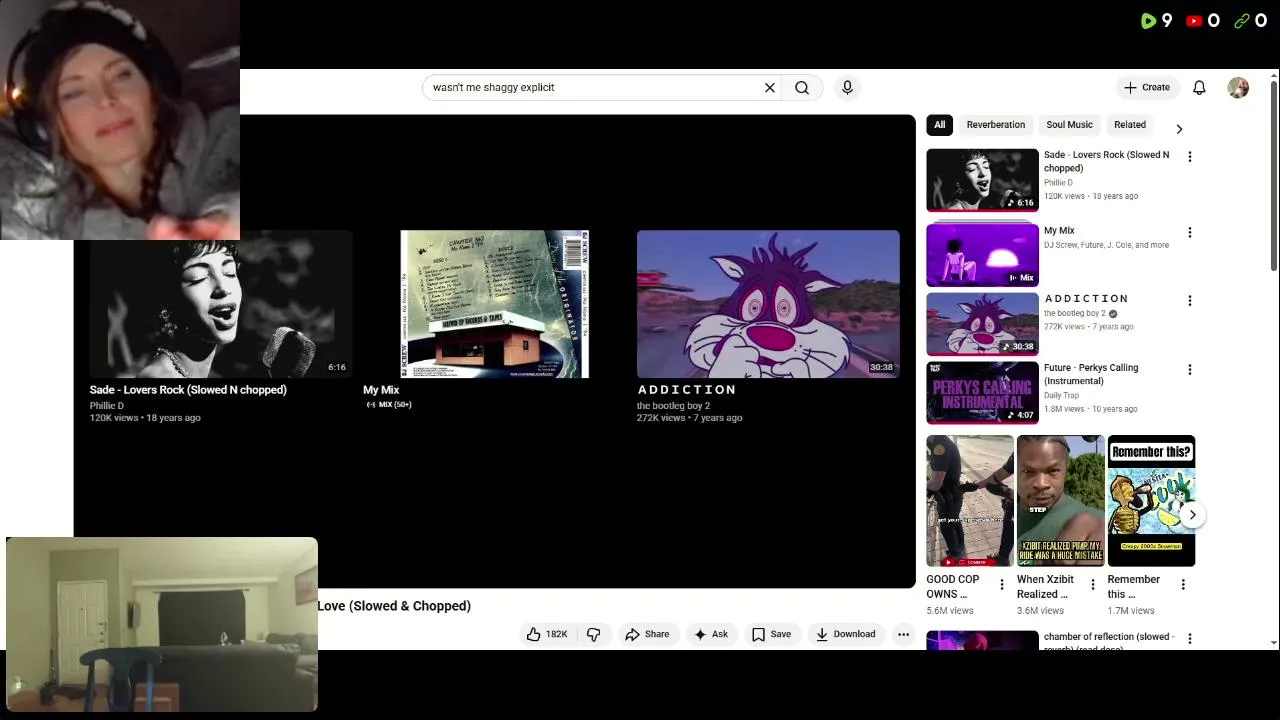Open the Ask assistant button
This screenshot has height=720, width=1280.
click(711, 634)
